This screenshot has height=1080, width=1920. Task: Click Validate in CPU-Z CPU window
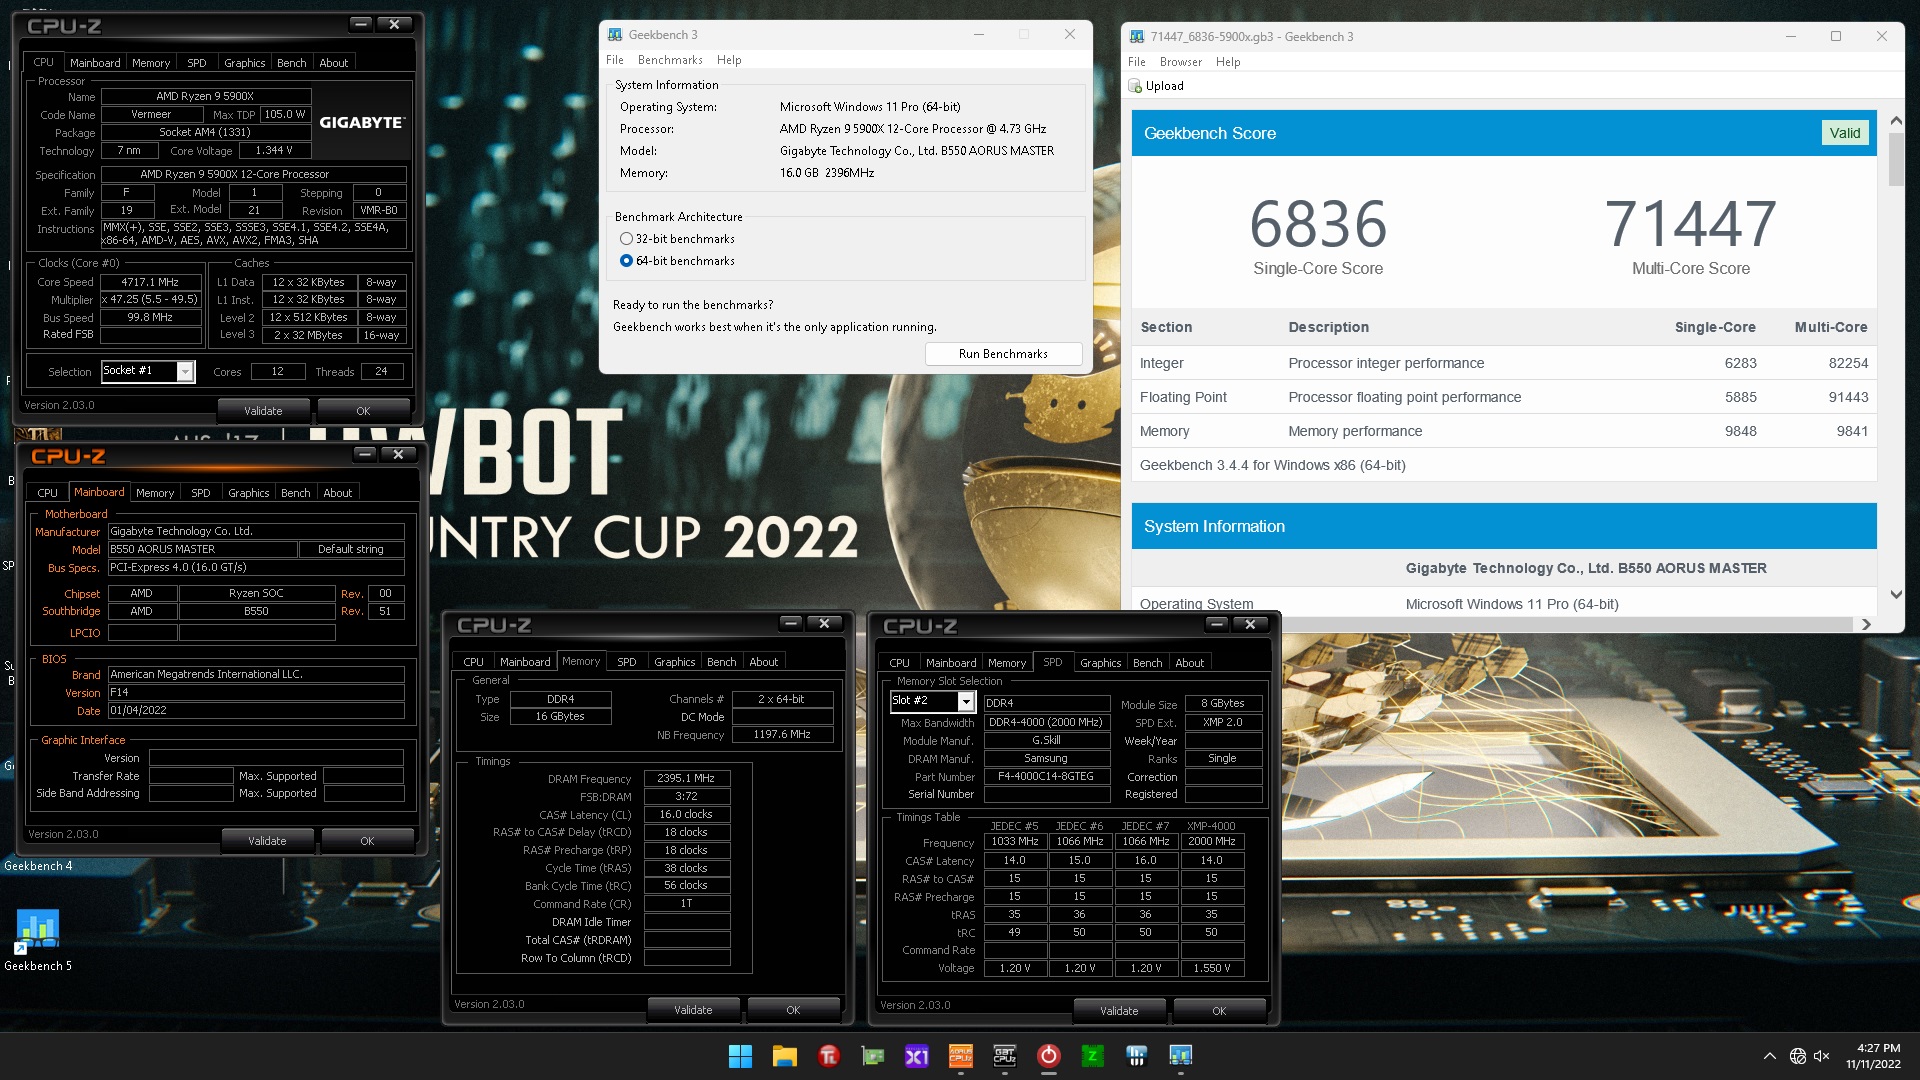click(x=263, y=411)
